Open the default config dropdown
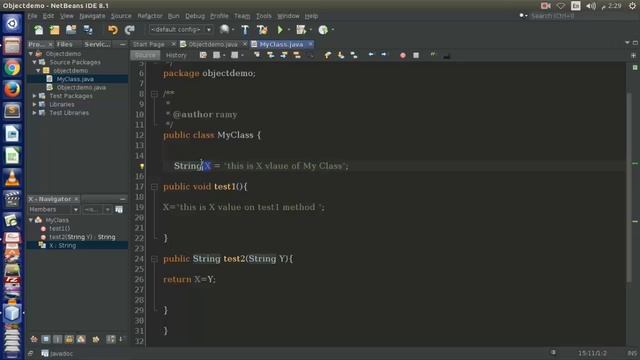640x360 pixels. click(180, 29)
